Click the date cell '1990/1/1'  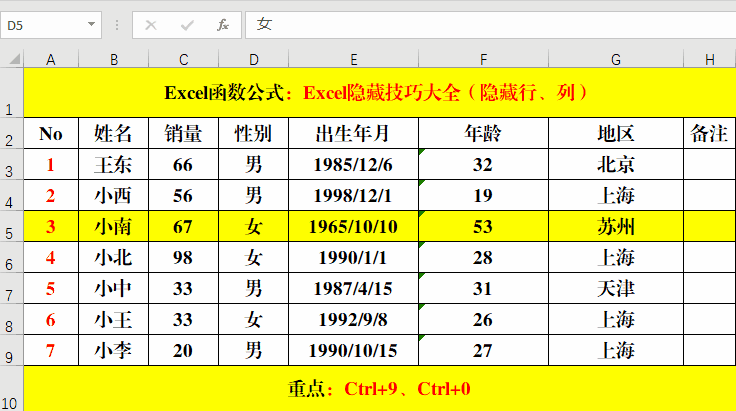[x=353, y=257]
